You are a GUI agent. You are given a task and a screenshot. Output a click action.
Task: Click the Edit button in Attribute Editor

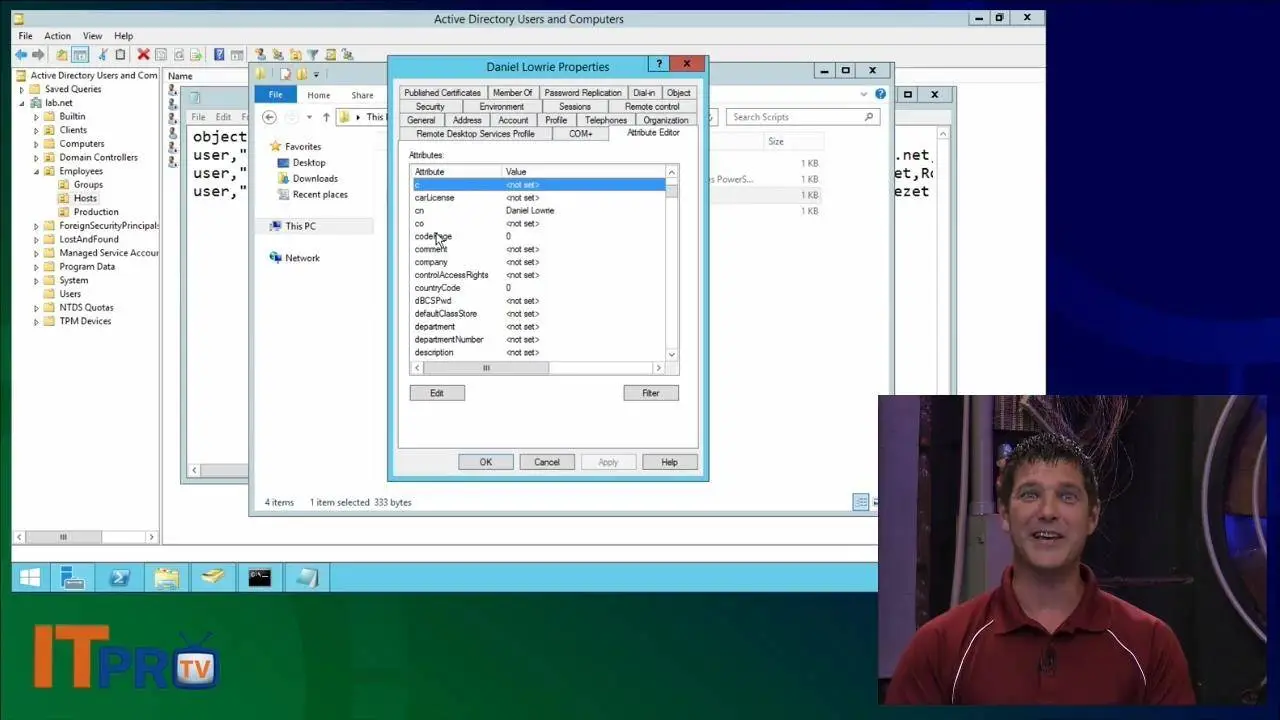[x=437, y=393]
